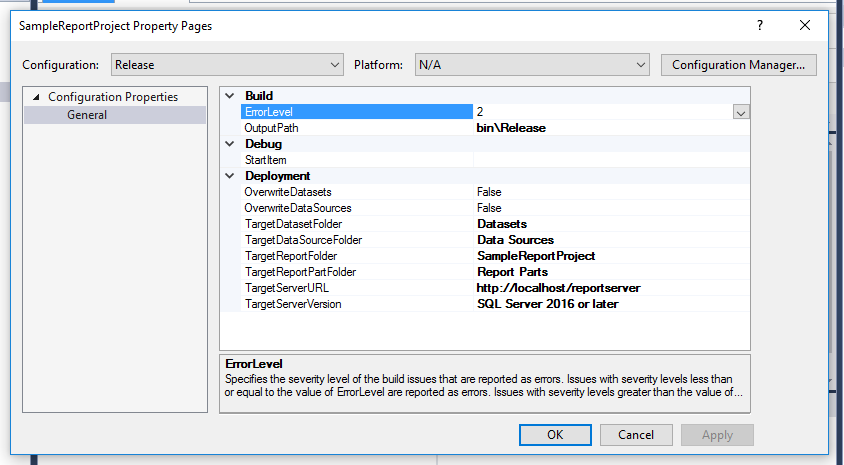The height and width of the screenshot is (465, 844).
Task: Collapse the Build property category
Action: coord(230,96)
